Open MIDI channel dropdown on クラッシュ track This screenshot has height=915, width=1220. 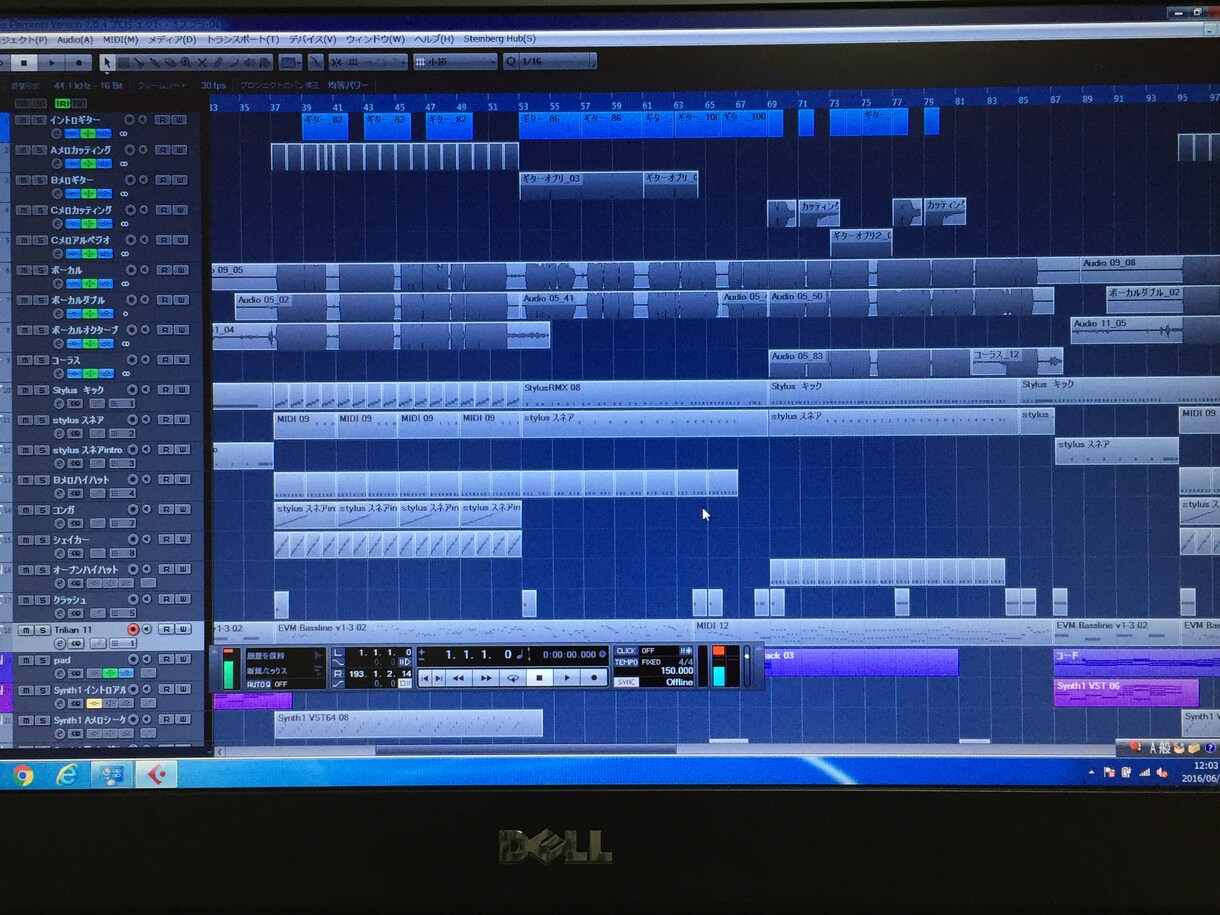point(122,613)
